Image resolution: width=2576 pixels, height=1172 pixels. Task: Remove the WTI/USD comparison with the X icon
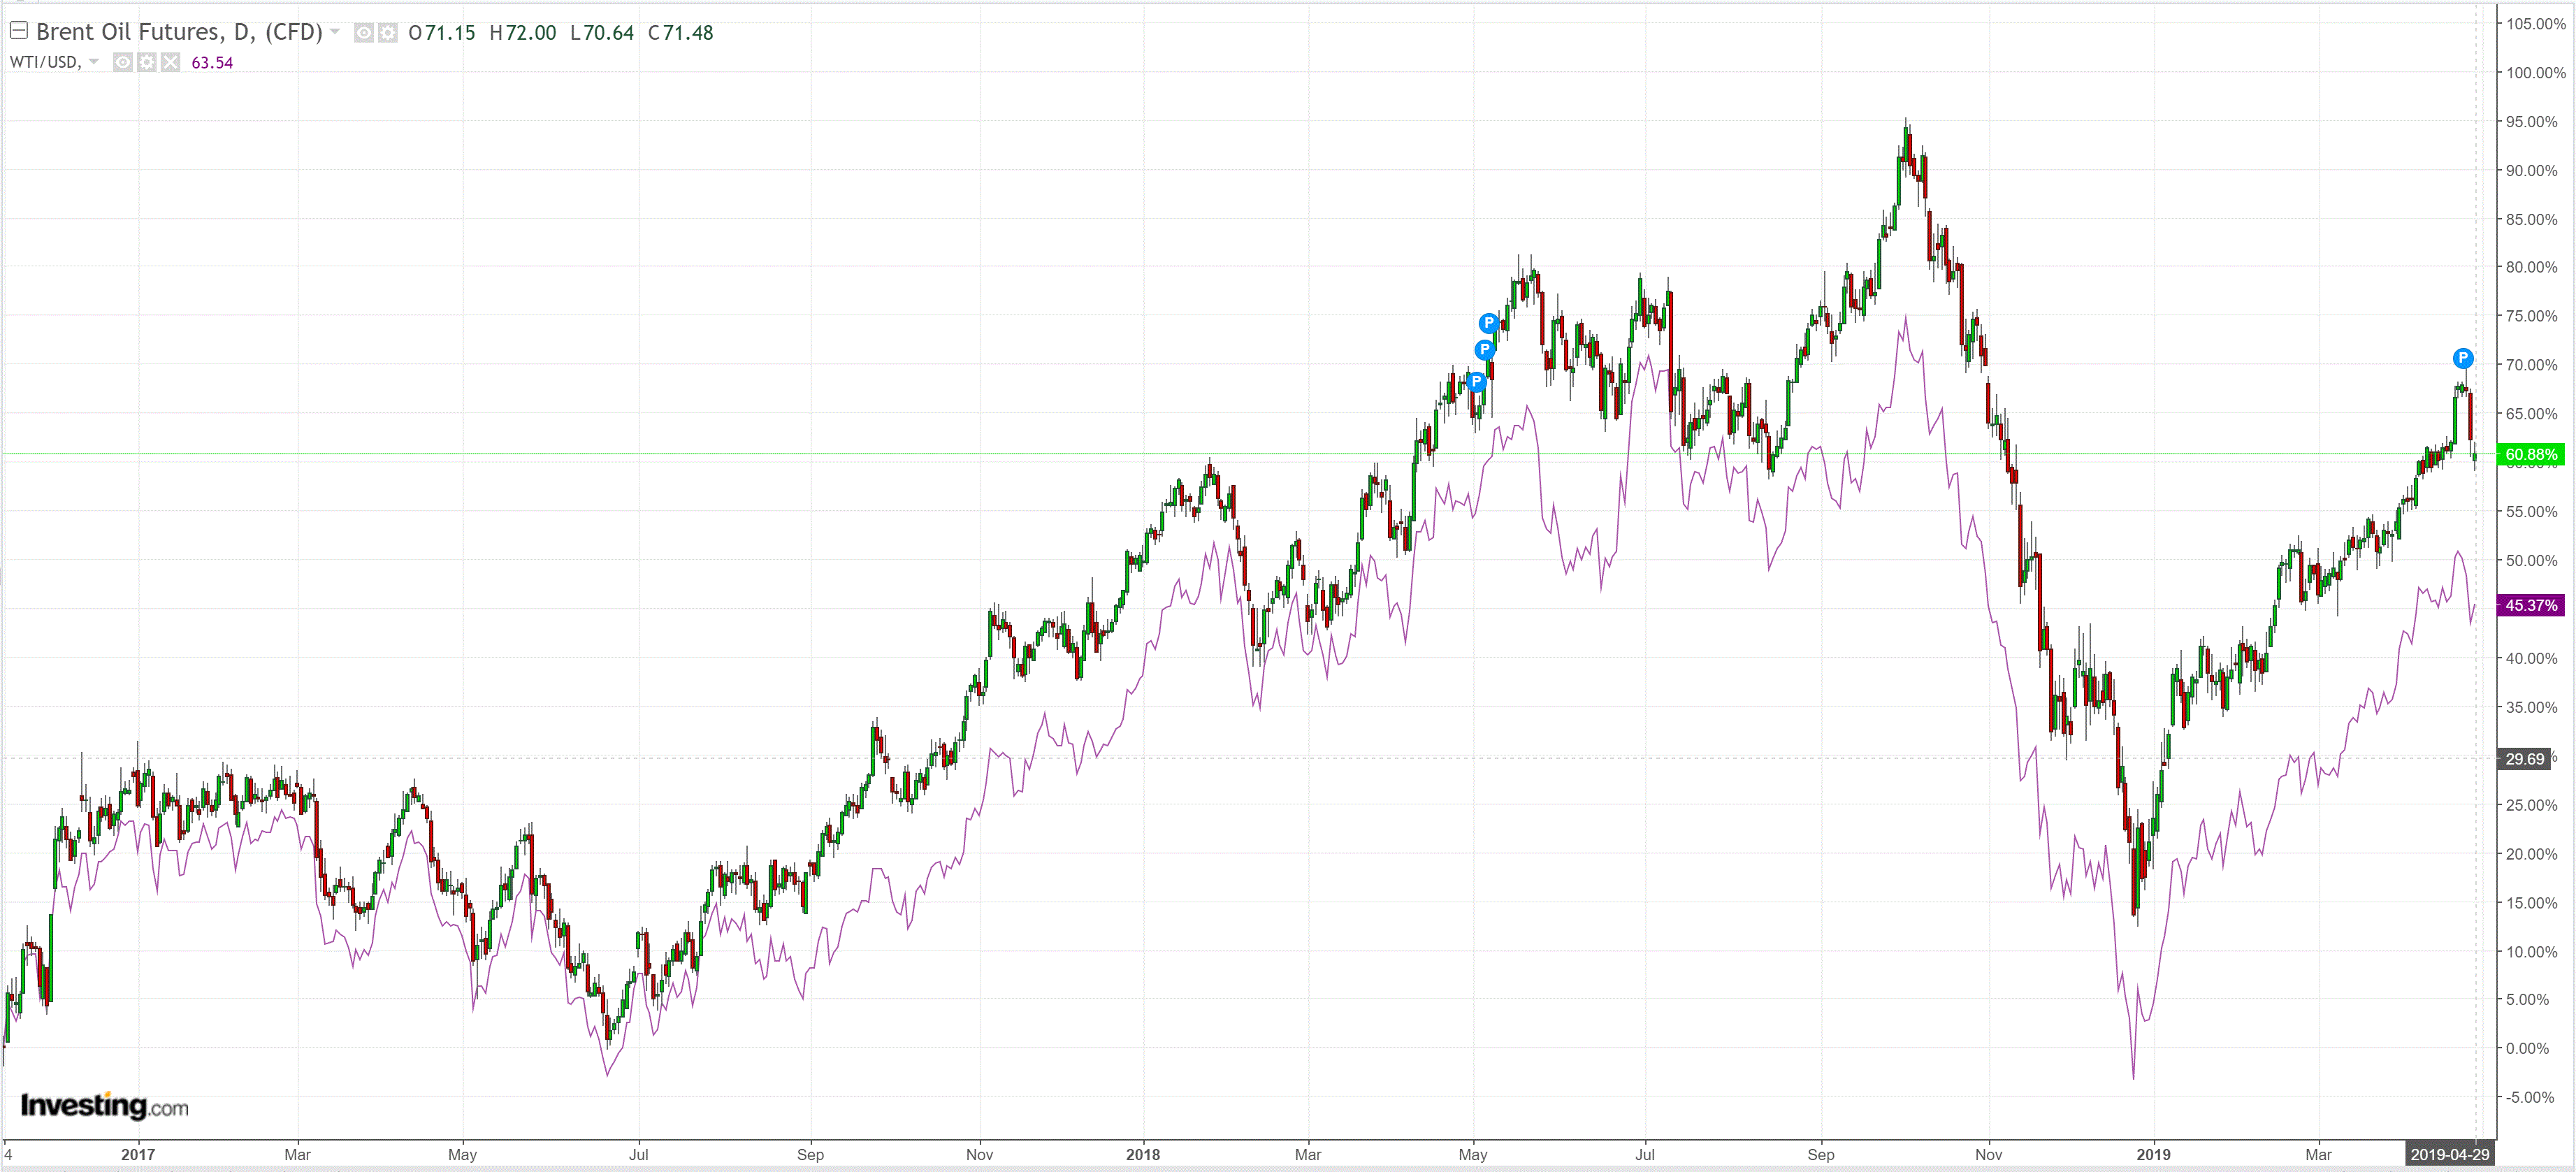click(171, 63)
